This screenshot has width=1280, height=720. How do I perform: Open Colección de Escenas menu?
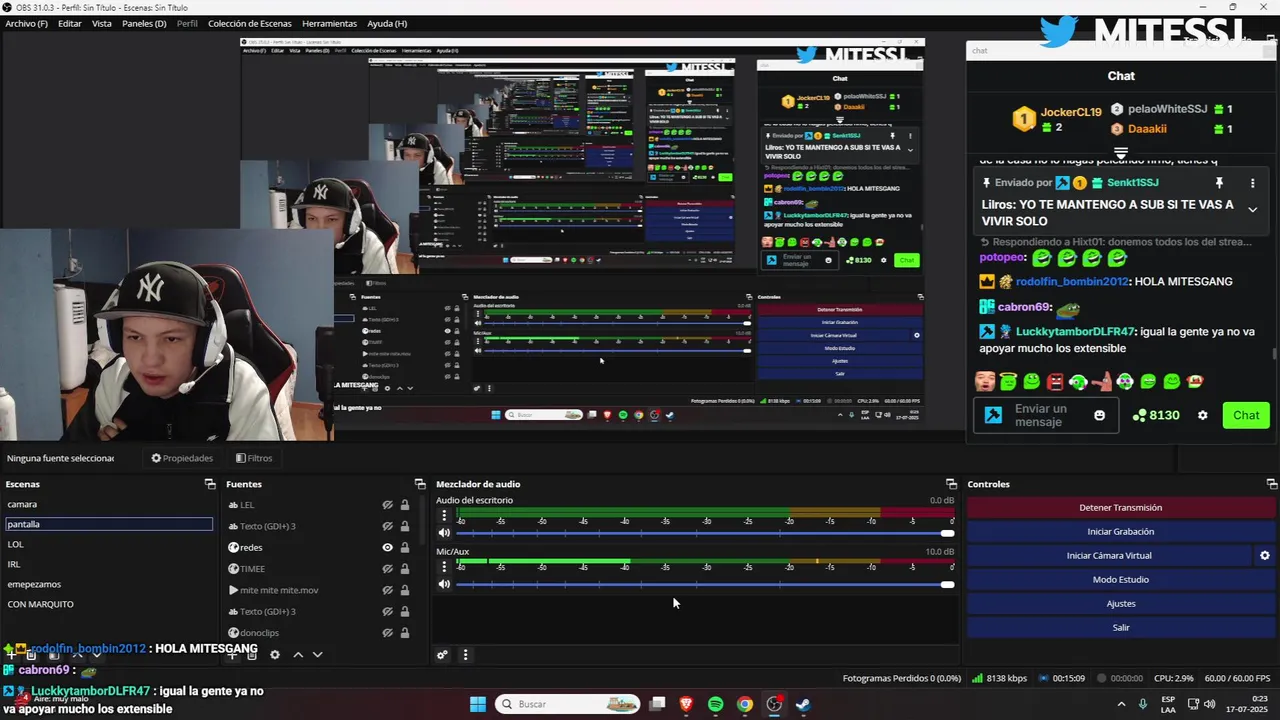[x=250, y=23]
